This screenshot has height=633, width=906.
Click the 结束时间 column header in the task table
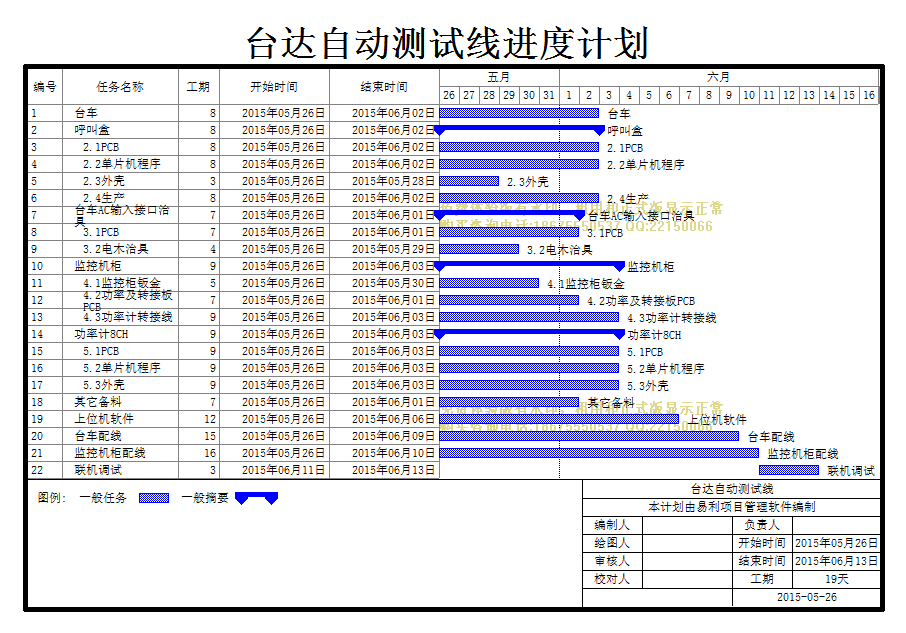tap(384, 87)
